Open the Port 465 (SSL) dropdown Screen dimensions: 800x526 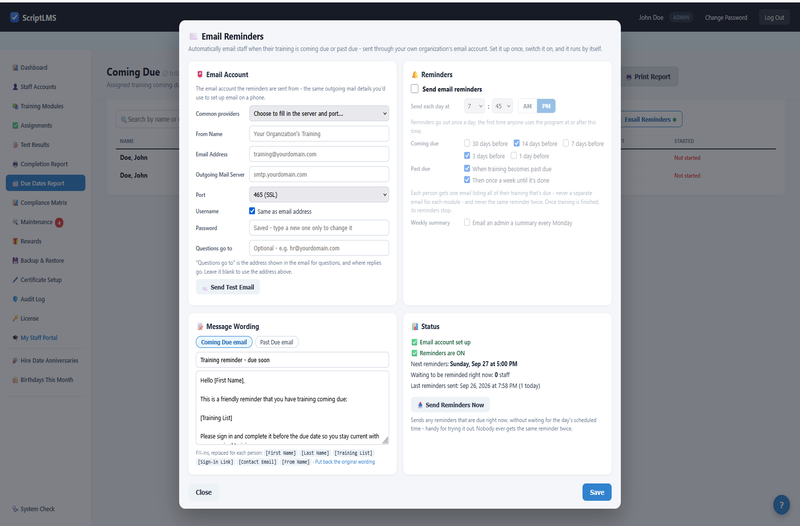click(x=319, y=194)
